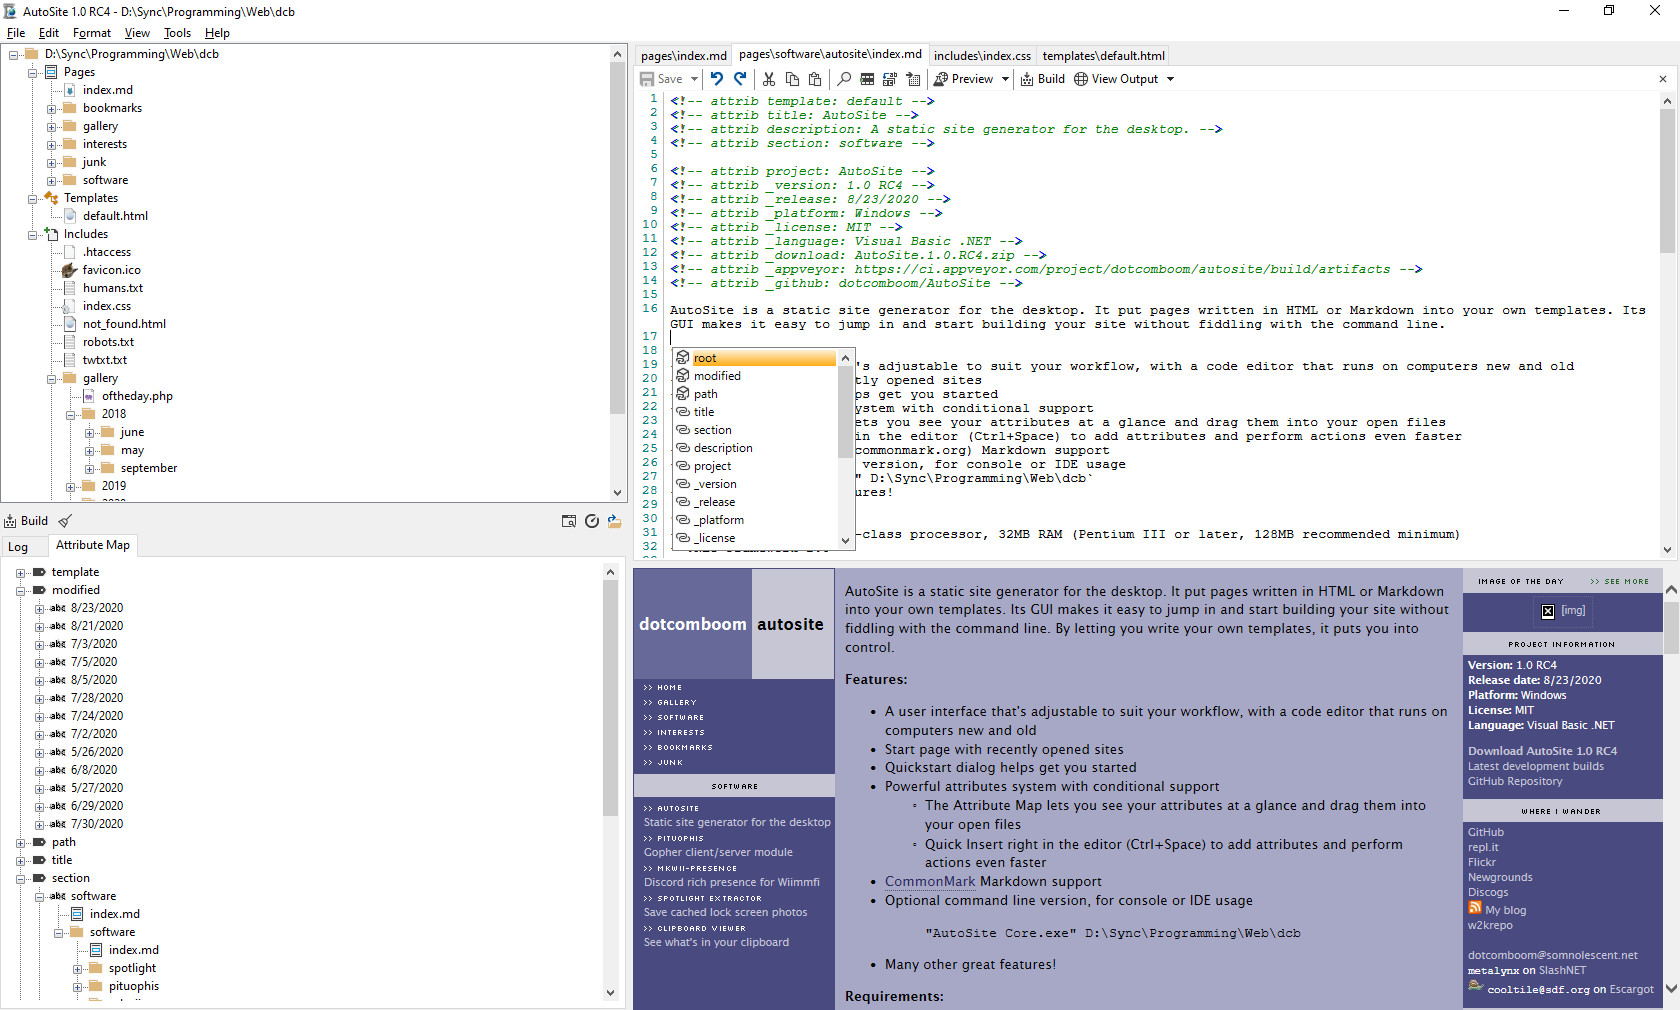This screenshot has width=1680, height=1010.
Task: Click the Cut scissors icon
Action: pos(769,79)
